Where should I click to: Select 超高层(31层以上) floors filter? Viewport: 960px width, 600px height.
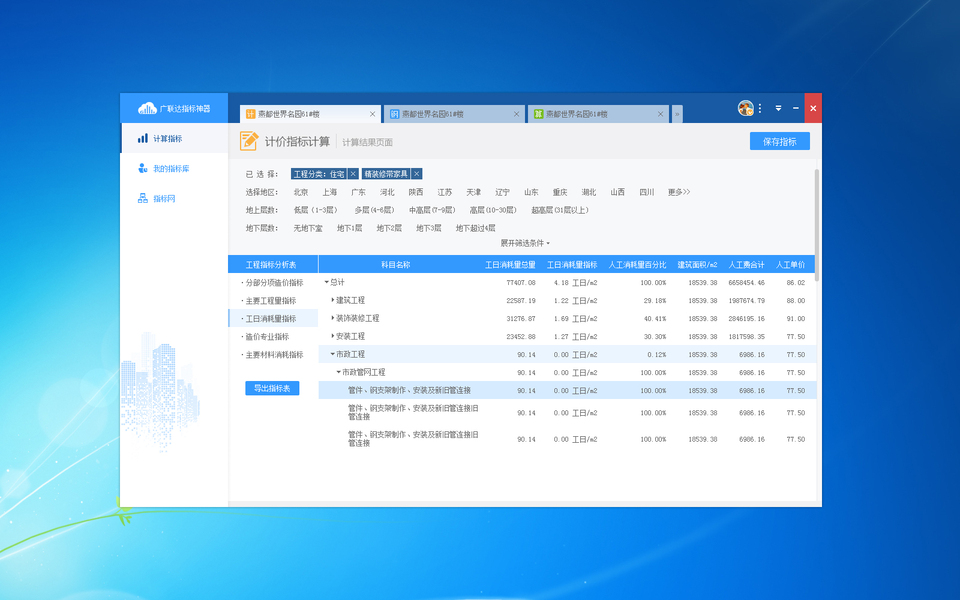click(x=560, y=210)
